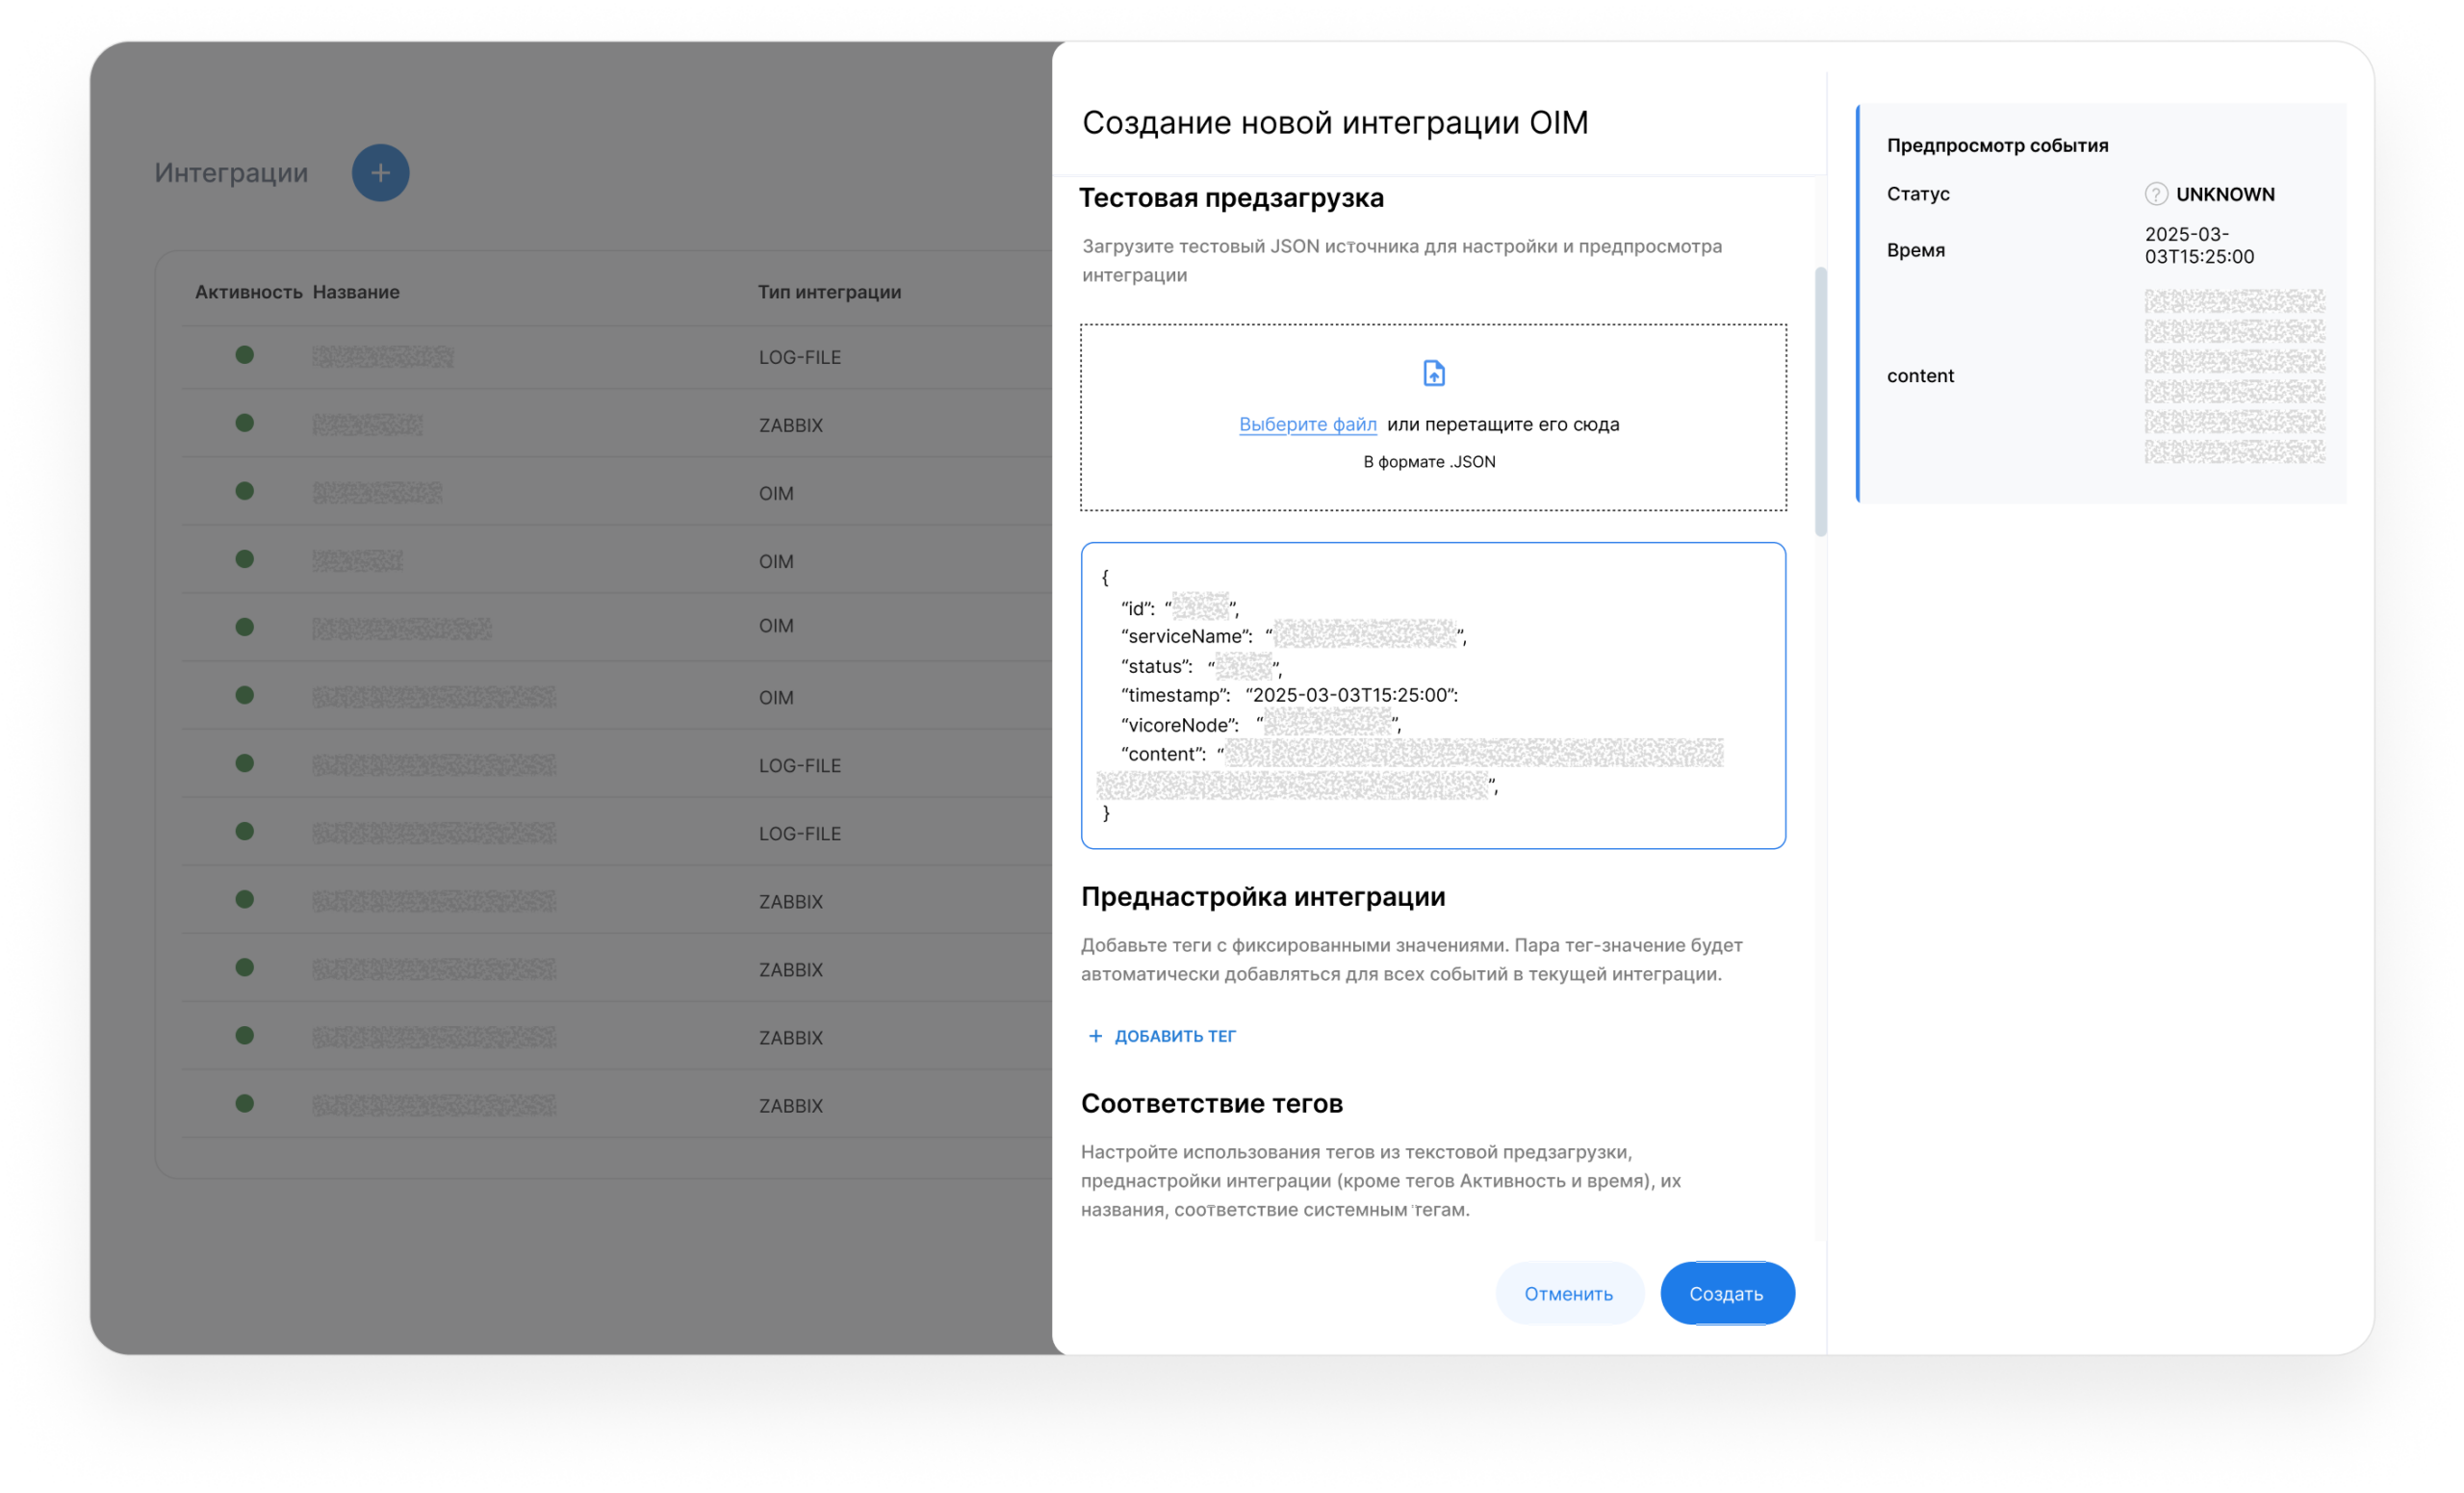Click green activity dot of first LOG-FILE row
The width and height of the screenshot is (2464, 1493).
[x=244, y=355]
